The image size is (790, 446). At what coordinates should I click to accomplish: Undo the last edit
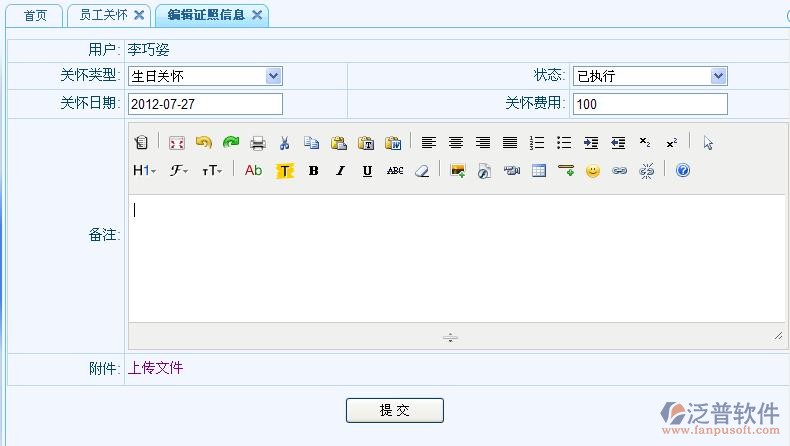point(204,143)
